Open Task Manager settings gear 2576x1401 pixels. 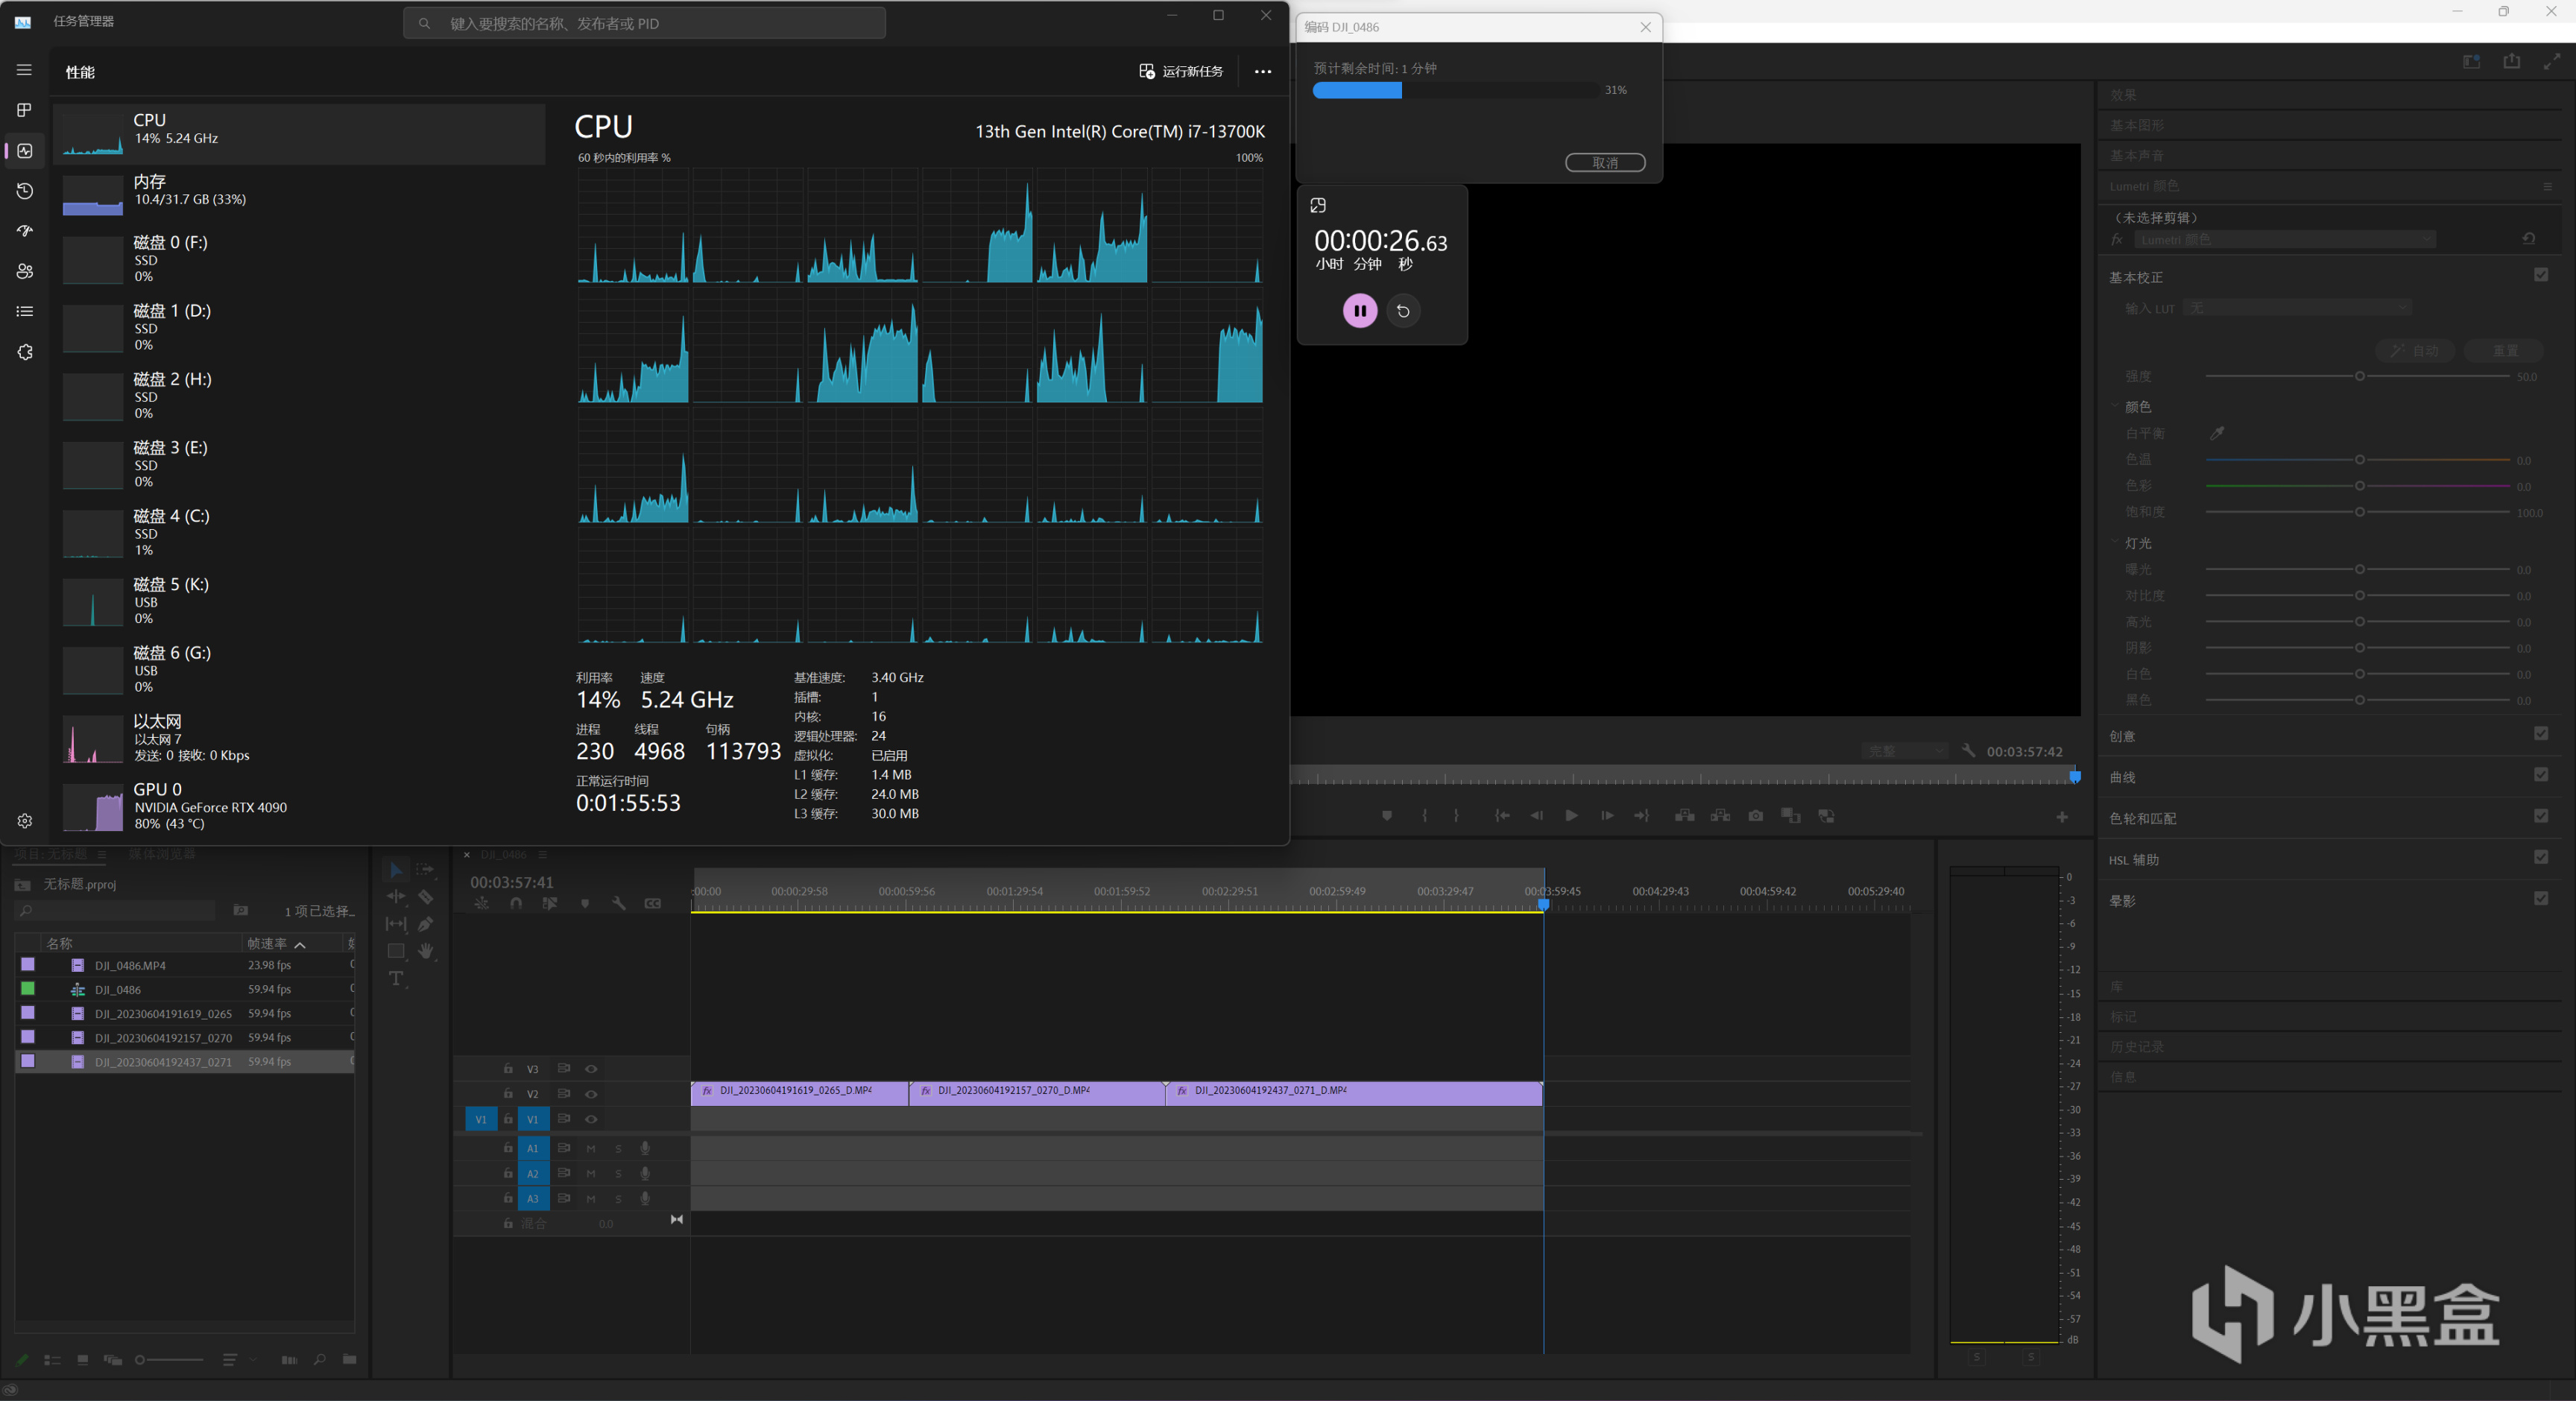pyautogui.click(x=25, y=821)
